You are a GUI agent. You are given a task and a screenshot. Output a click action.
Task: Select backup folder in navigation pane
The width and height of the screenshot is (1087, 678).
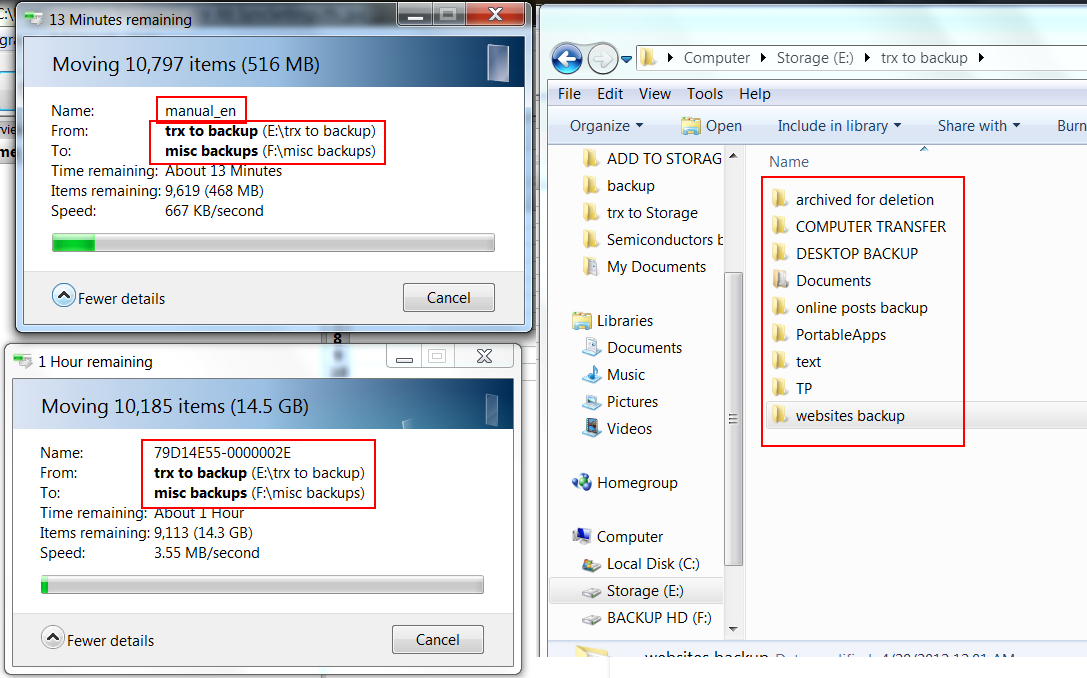tap(619, 186)
